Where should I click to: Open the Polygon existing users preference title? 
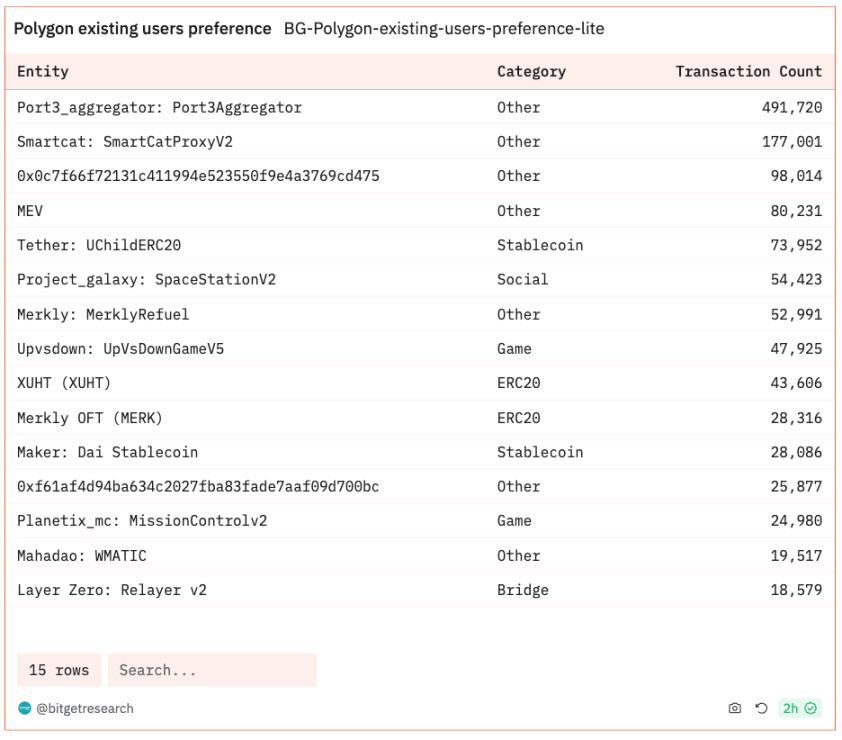(x=142, y=29)
